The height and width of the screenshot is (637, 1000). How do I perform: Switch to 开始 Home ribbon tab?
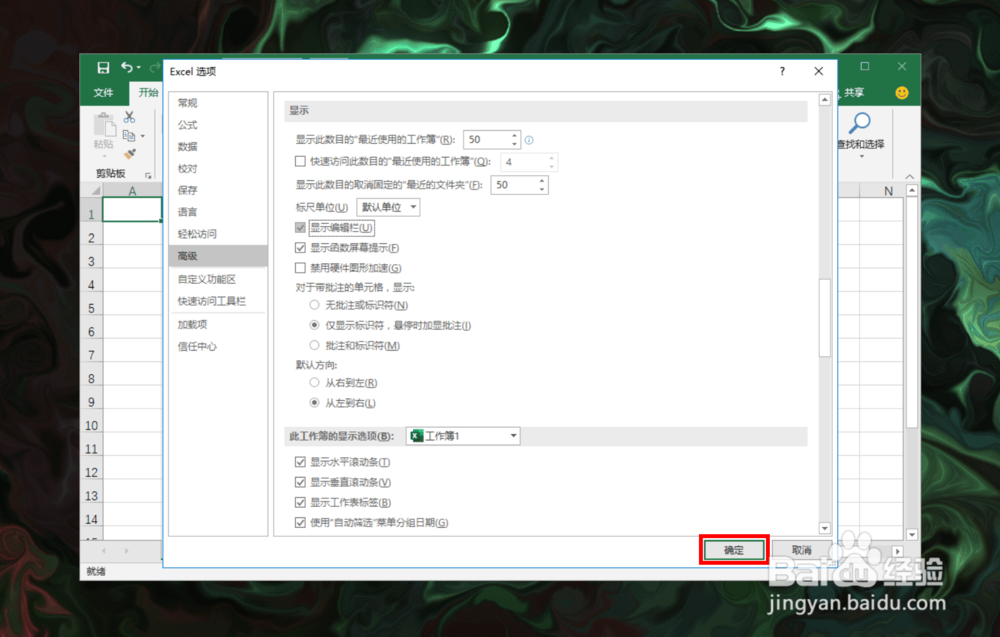[x=148, y=93]
